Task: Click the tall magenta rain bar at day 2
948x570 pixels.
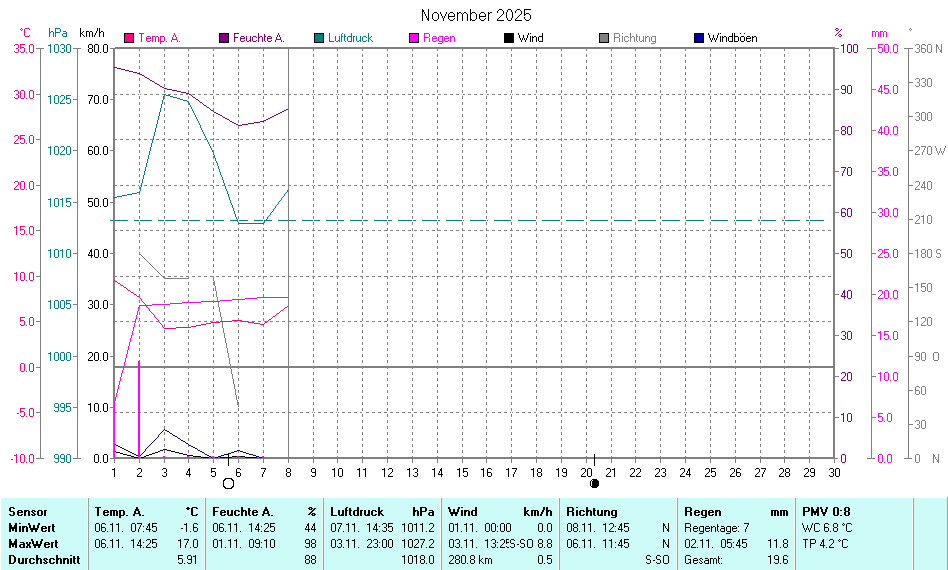Action: click(139, 410)
